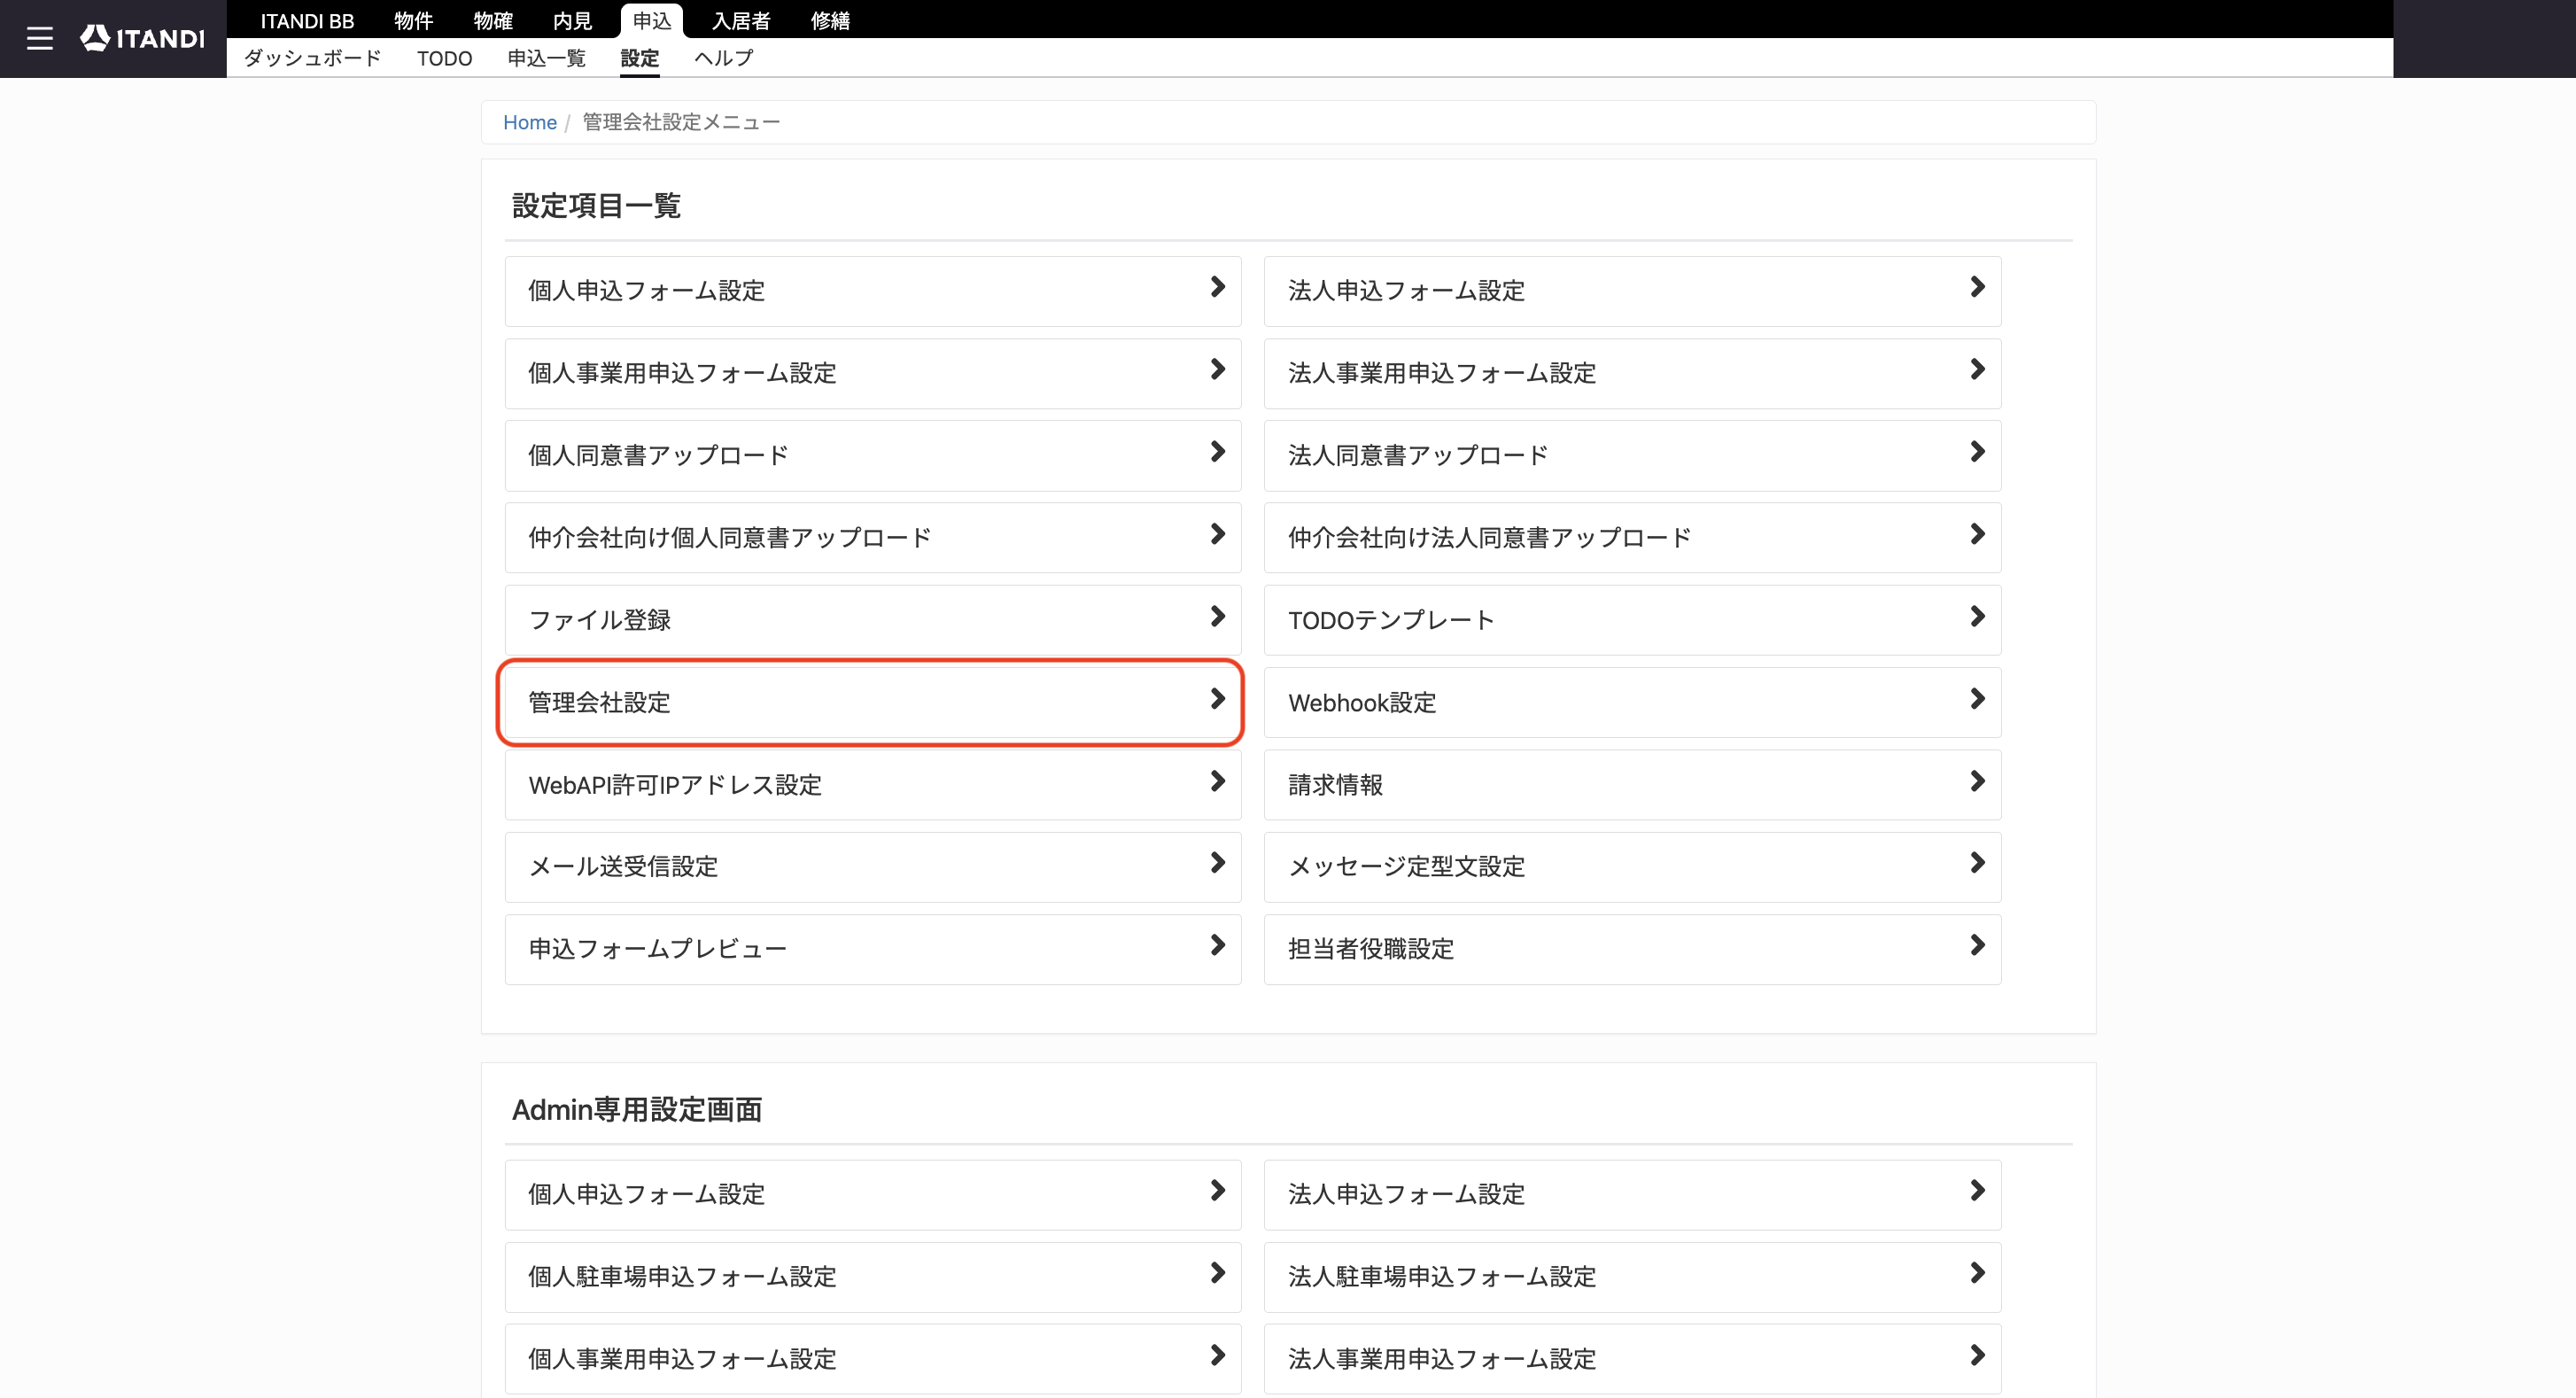2576x1398 pixels.
Task: Open 仲介会社向け法人同意書アップロード
Action: point(1632,538)
